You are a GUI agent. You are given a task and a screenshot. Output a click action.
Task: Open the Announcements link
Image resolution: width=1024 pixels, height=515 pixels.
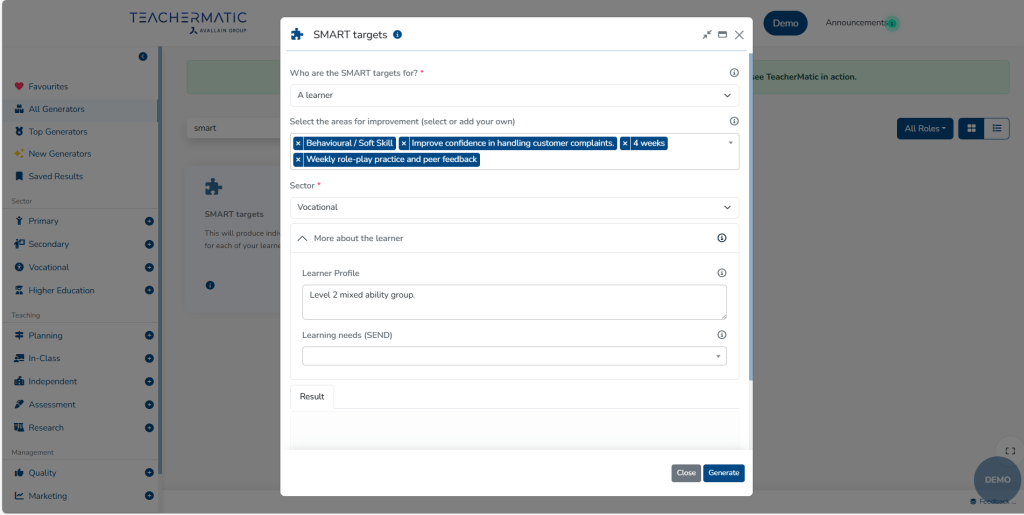click(x=856, y=22)
